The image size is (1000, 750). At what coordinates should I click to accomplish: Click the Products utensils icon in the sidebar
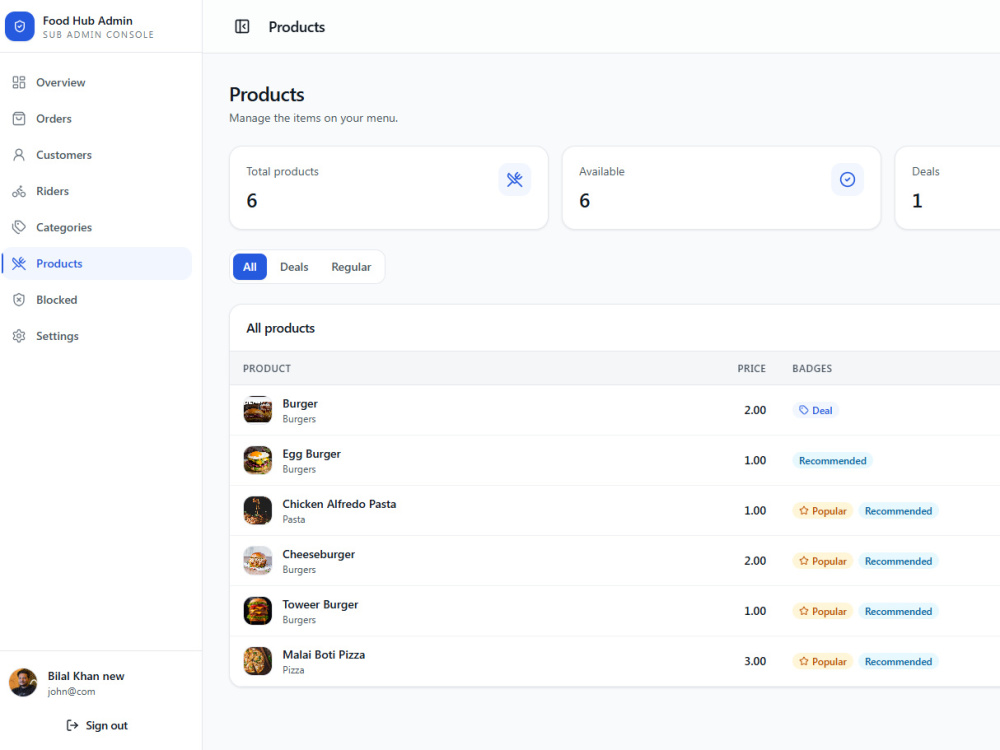[19, 263]
